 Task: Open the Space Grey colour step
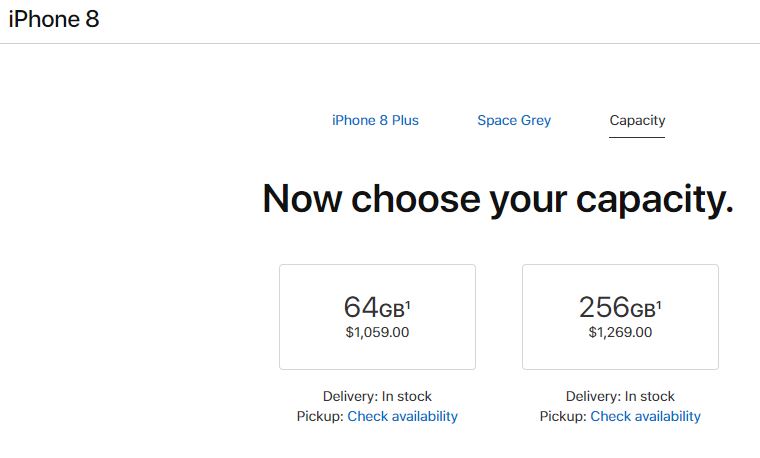click(514, 120)
